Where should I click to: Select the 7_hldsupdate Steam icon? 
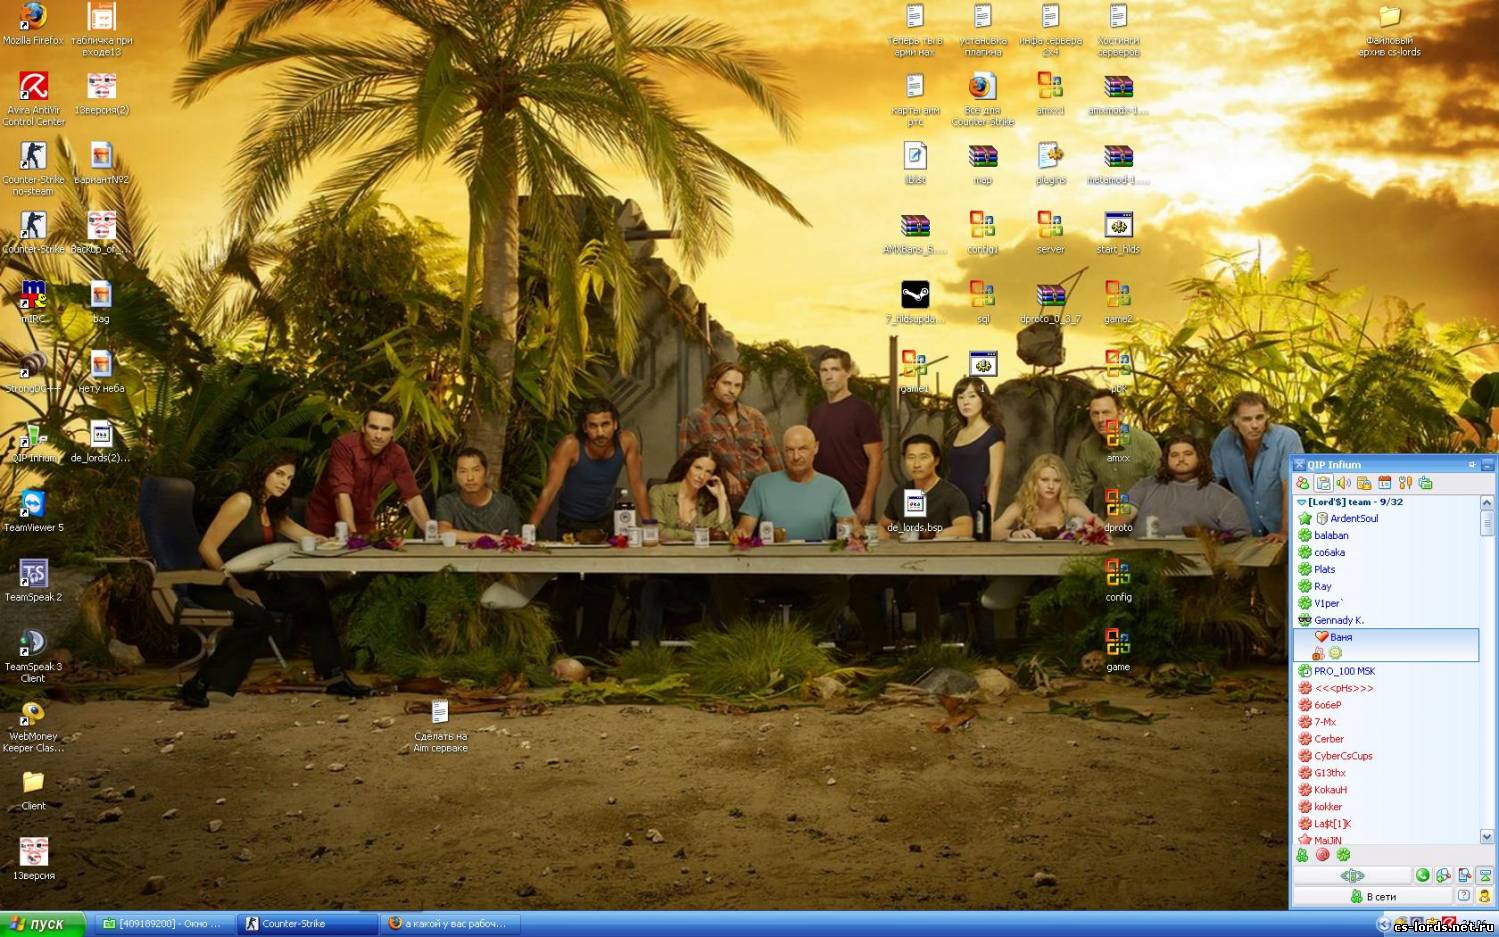pos(915,301)
